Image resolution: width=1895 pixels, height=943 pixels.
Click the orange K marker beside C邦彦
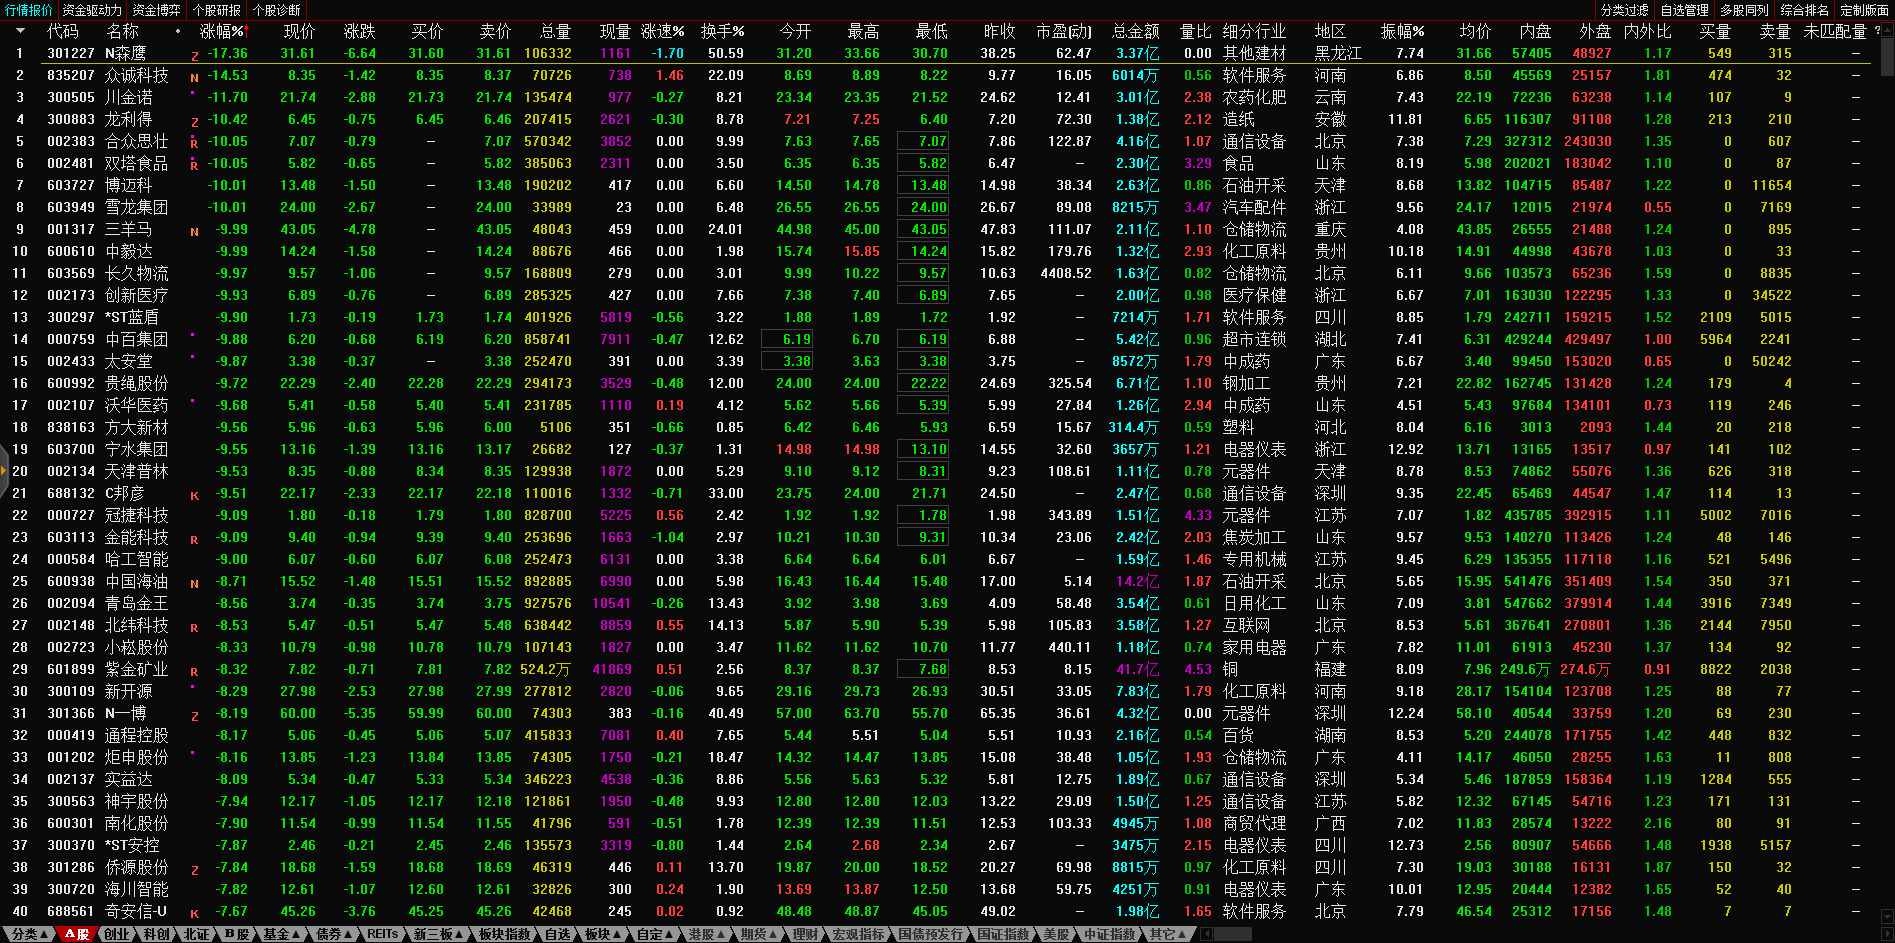[194, 495]
